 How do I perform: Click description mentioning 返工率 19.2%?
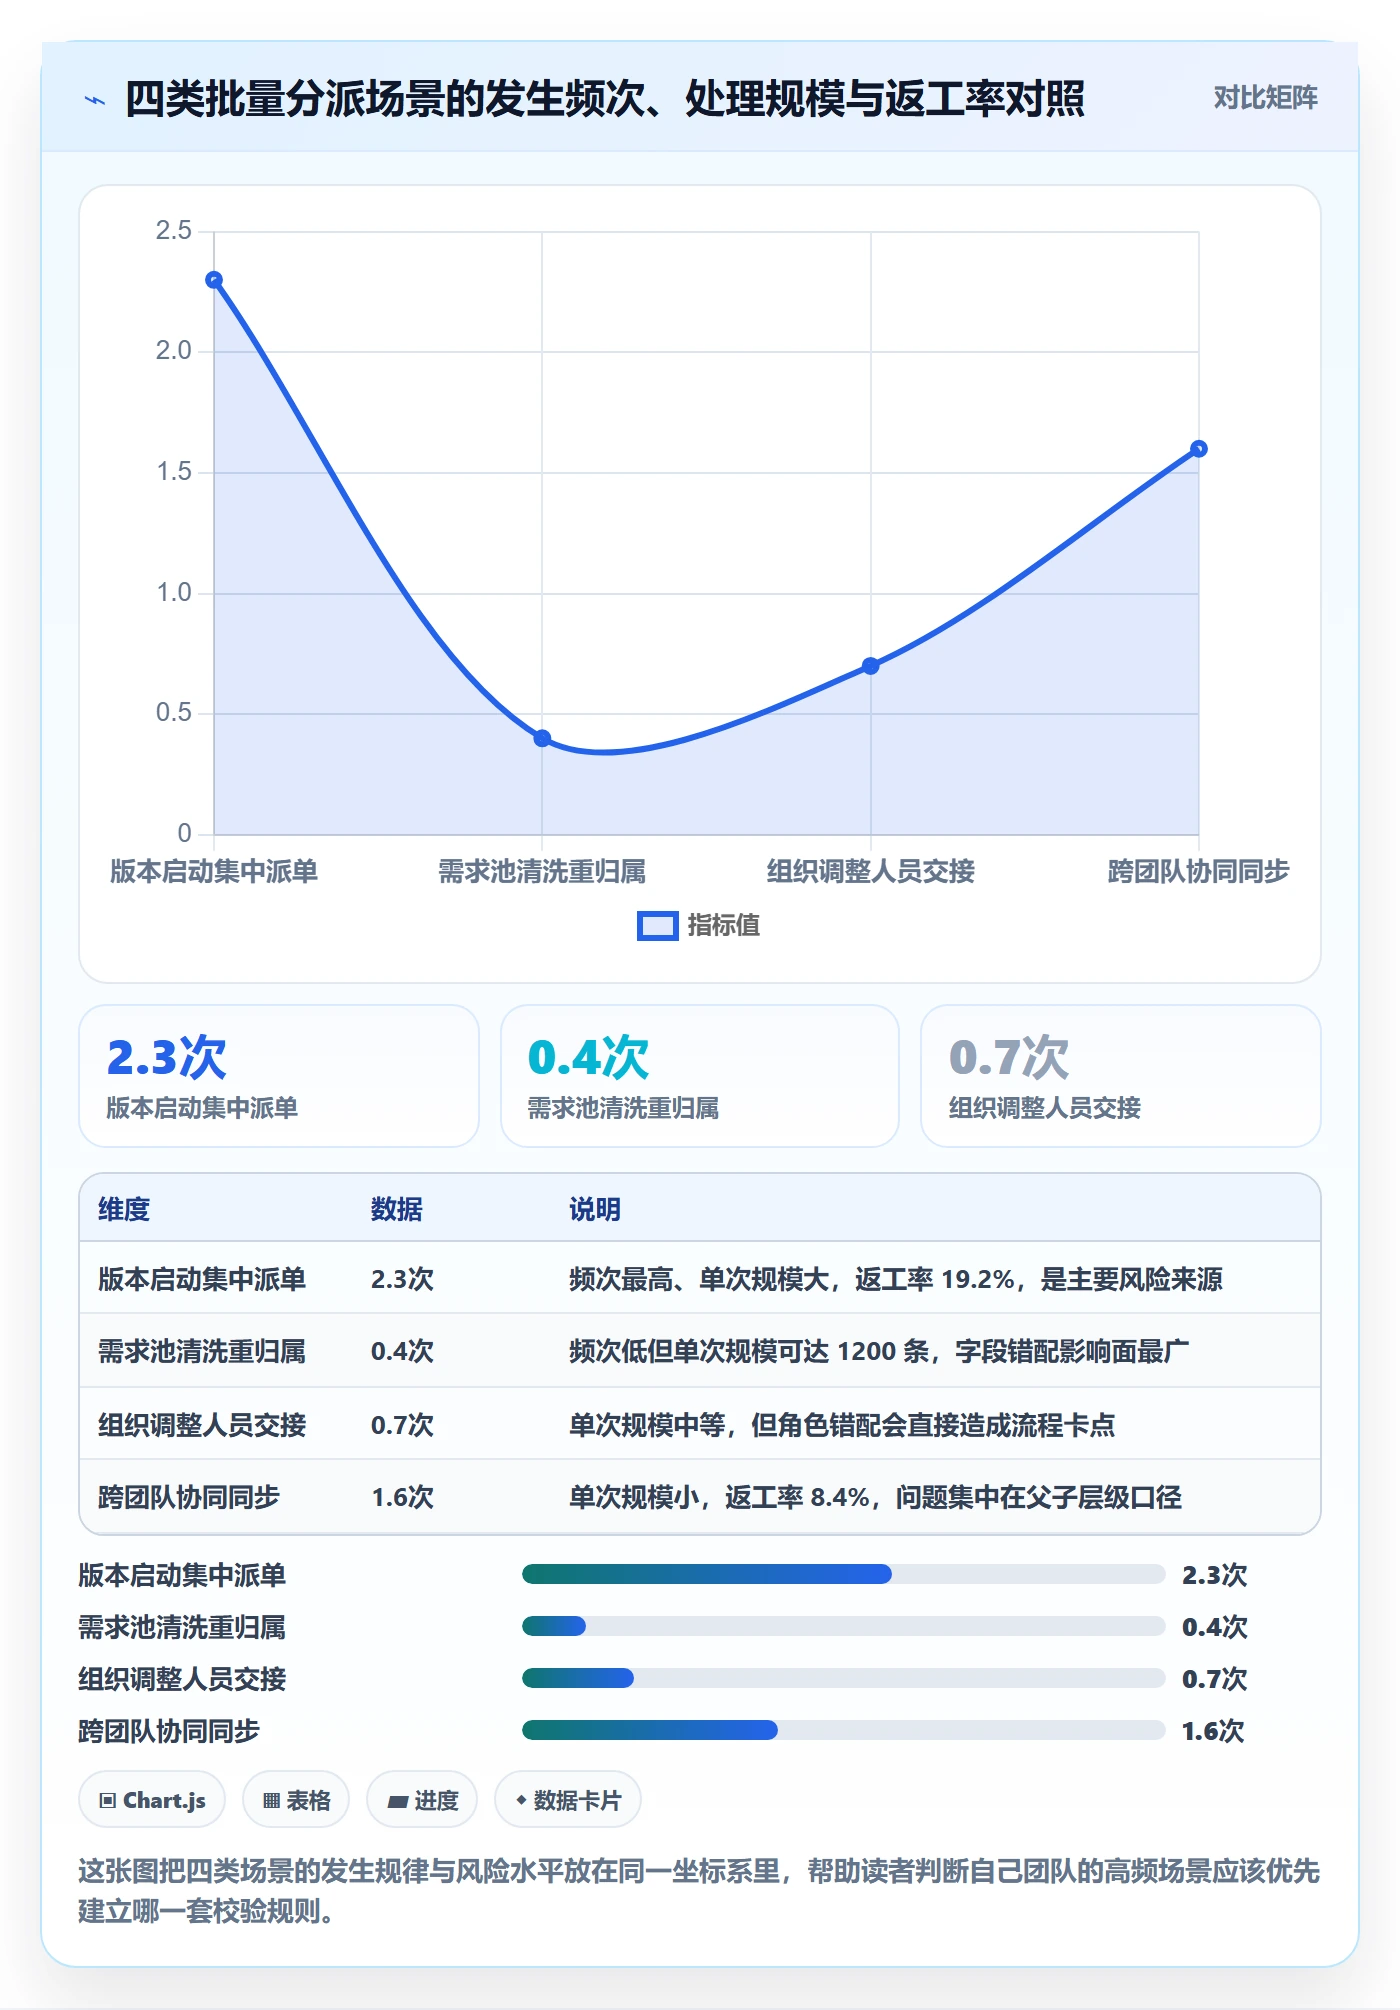coord(896,1280)
